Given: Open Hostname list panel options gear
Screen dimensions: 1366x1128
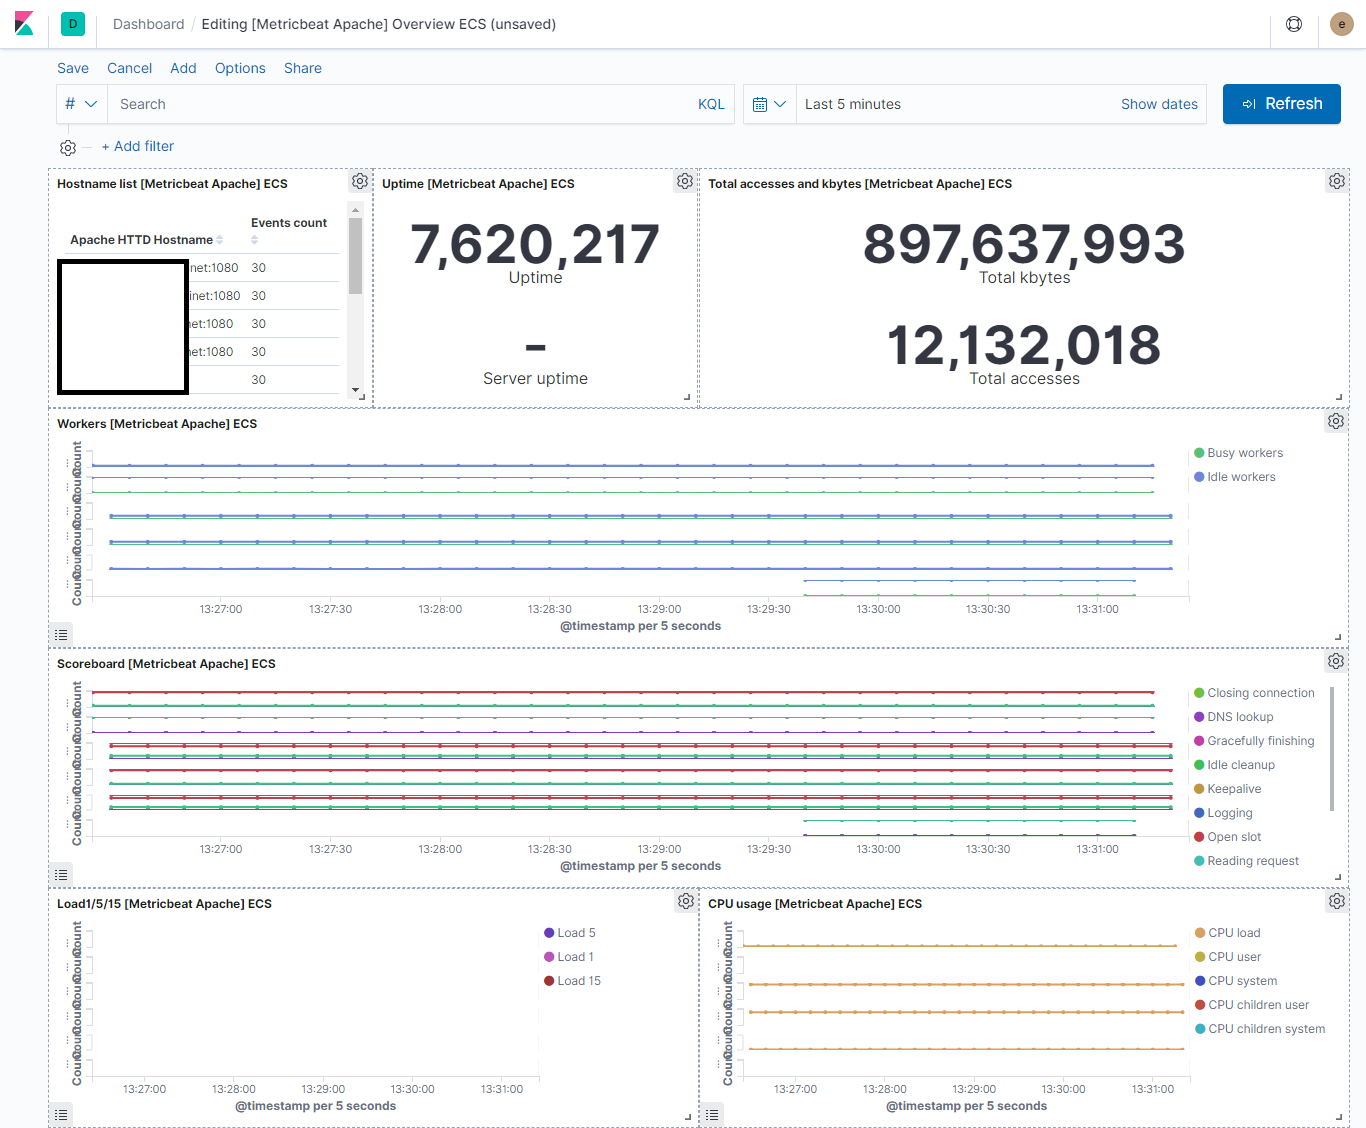Looking at the screenshot, I should coord(360,181).
